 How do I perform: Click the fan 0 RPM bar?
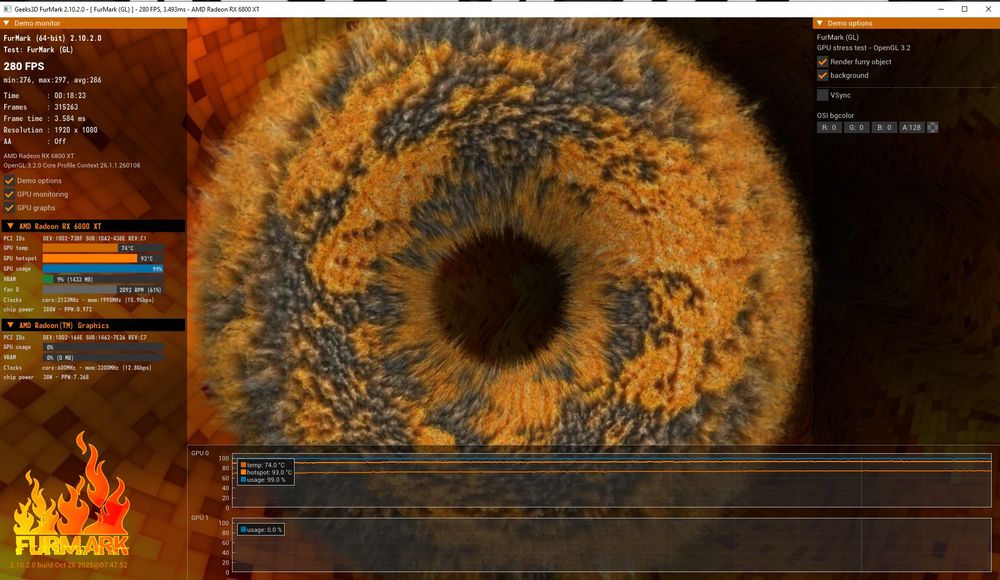click(x=103, y=289)
